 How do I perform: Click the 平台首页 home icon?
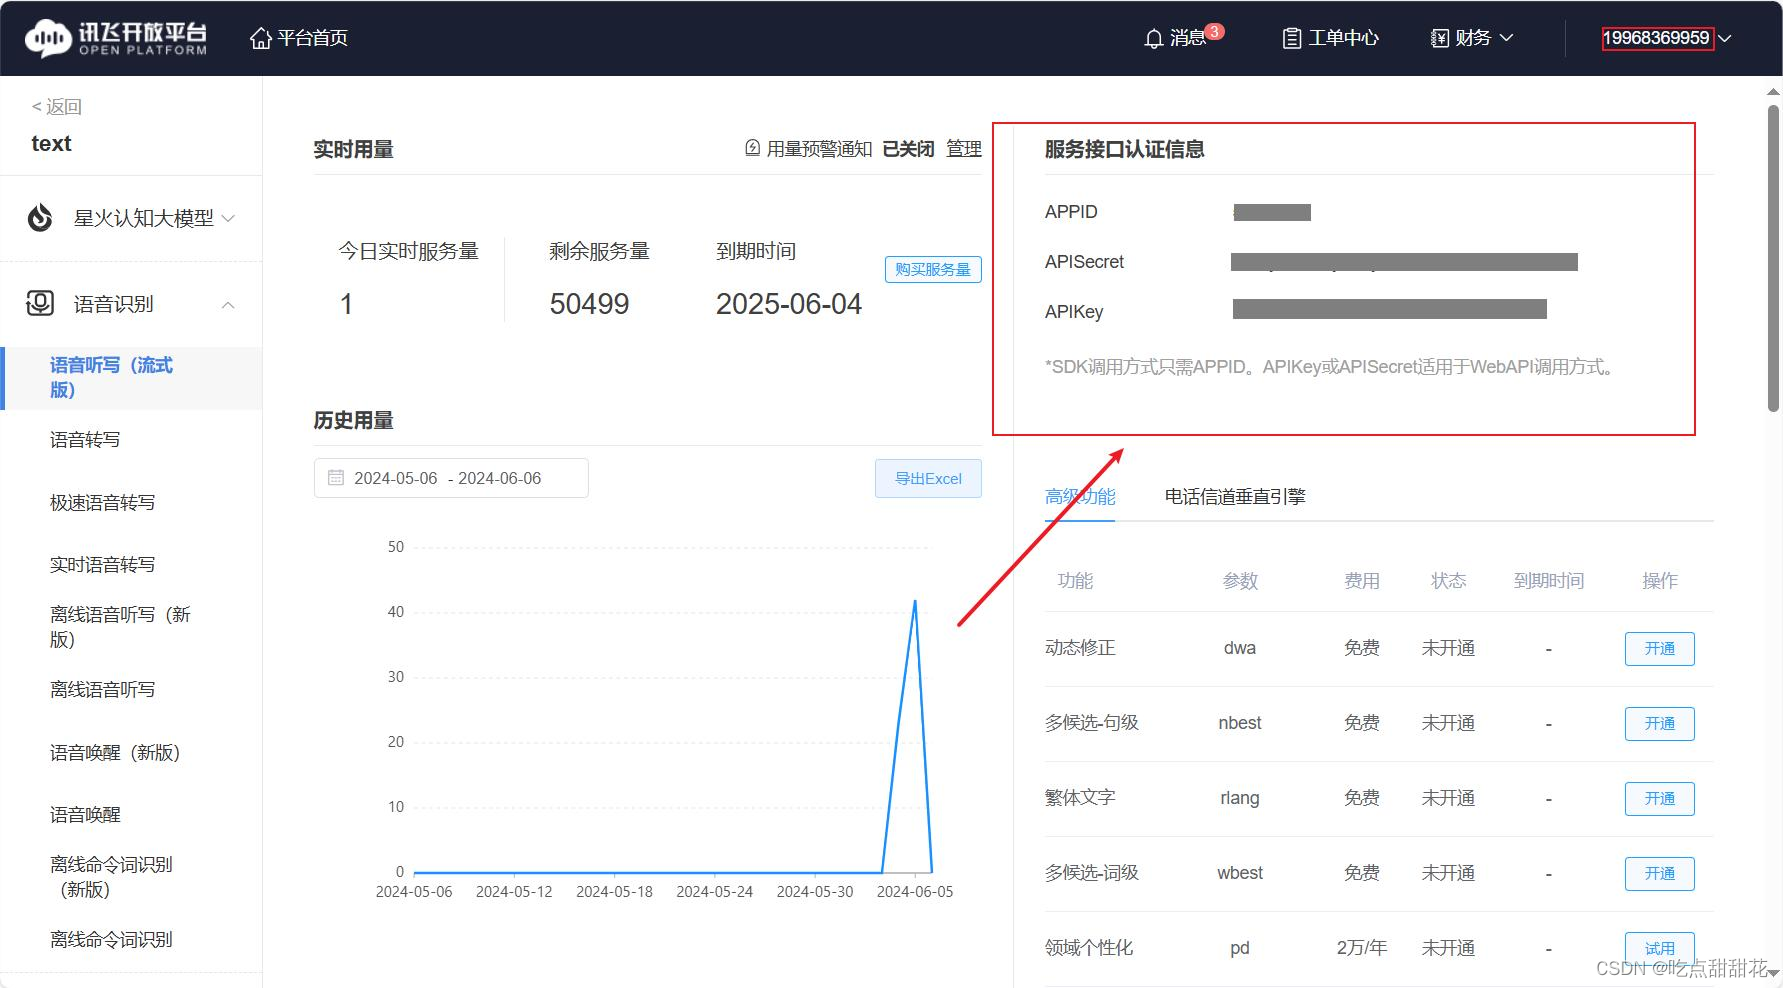[260, 38]
